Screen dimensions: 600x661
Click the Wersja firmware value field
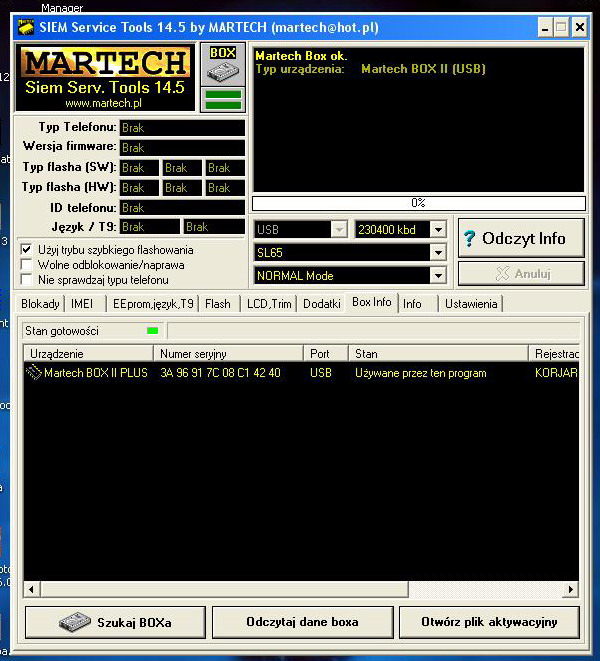[182, 148]
